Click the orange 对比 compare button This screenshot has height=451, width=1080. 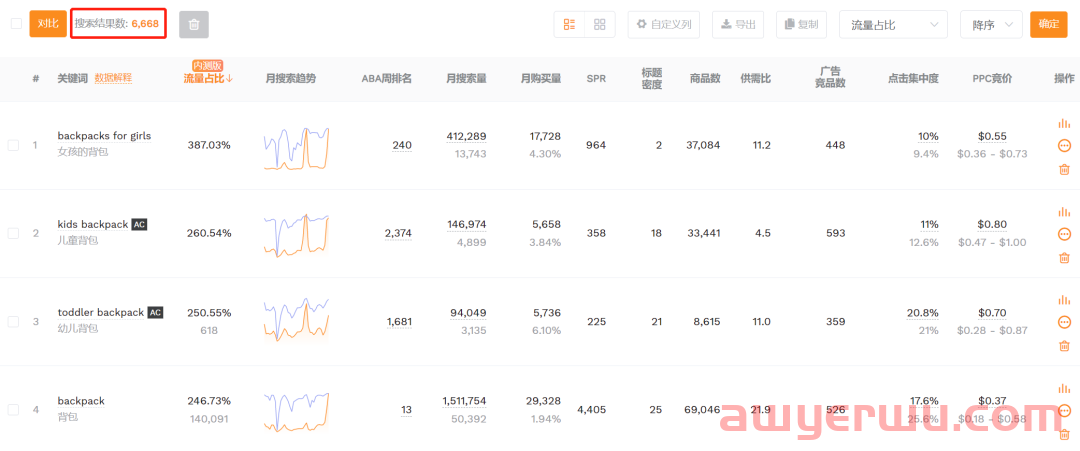point(48,24)
